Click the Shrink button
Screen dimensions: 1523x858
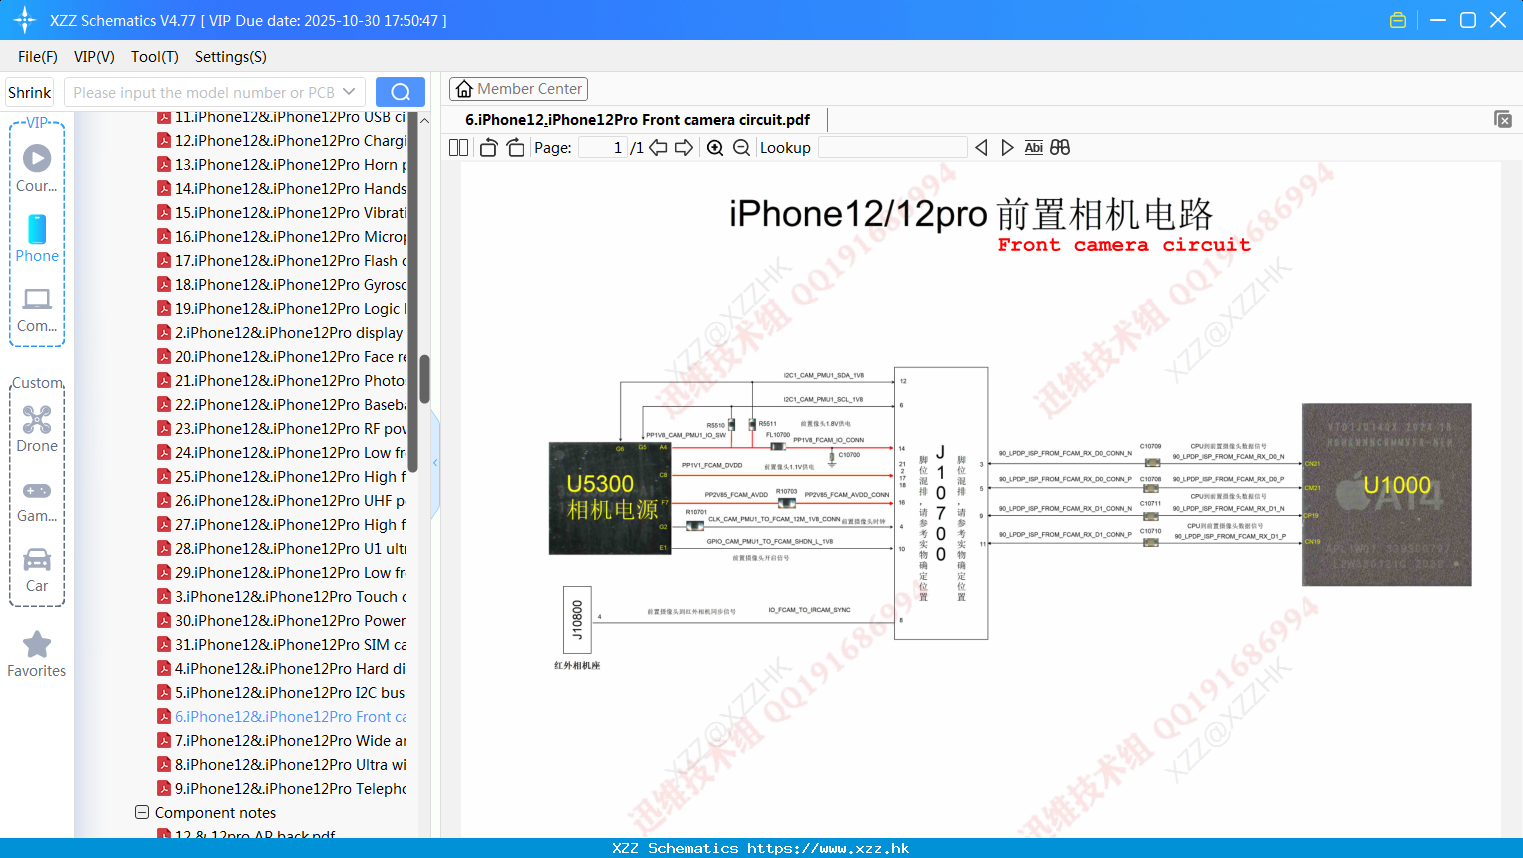30,92
